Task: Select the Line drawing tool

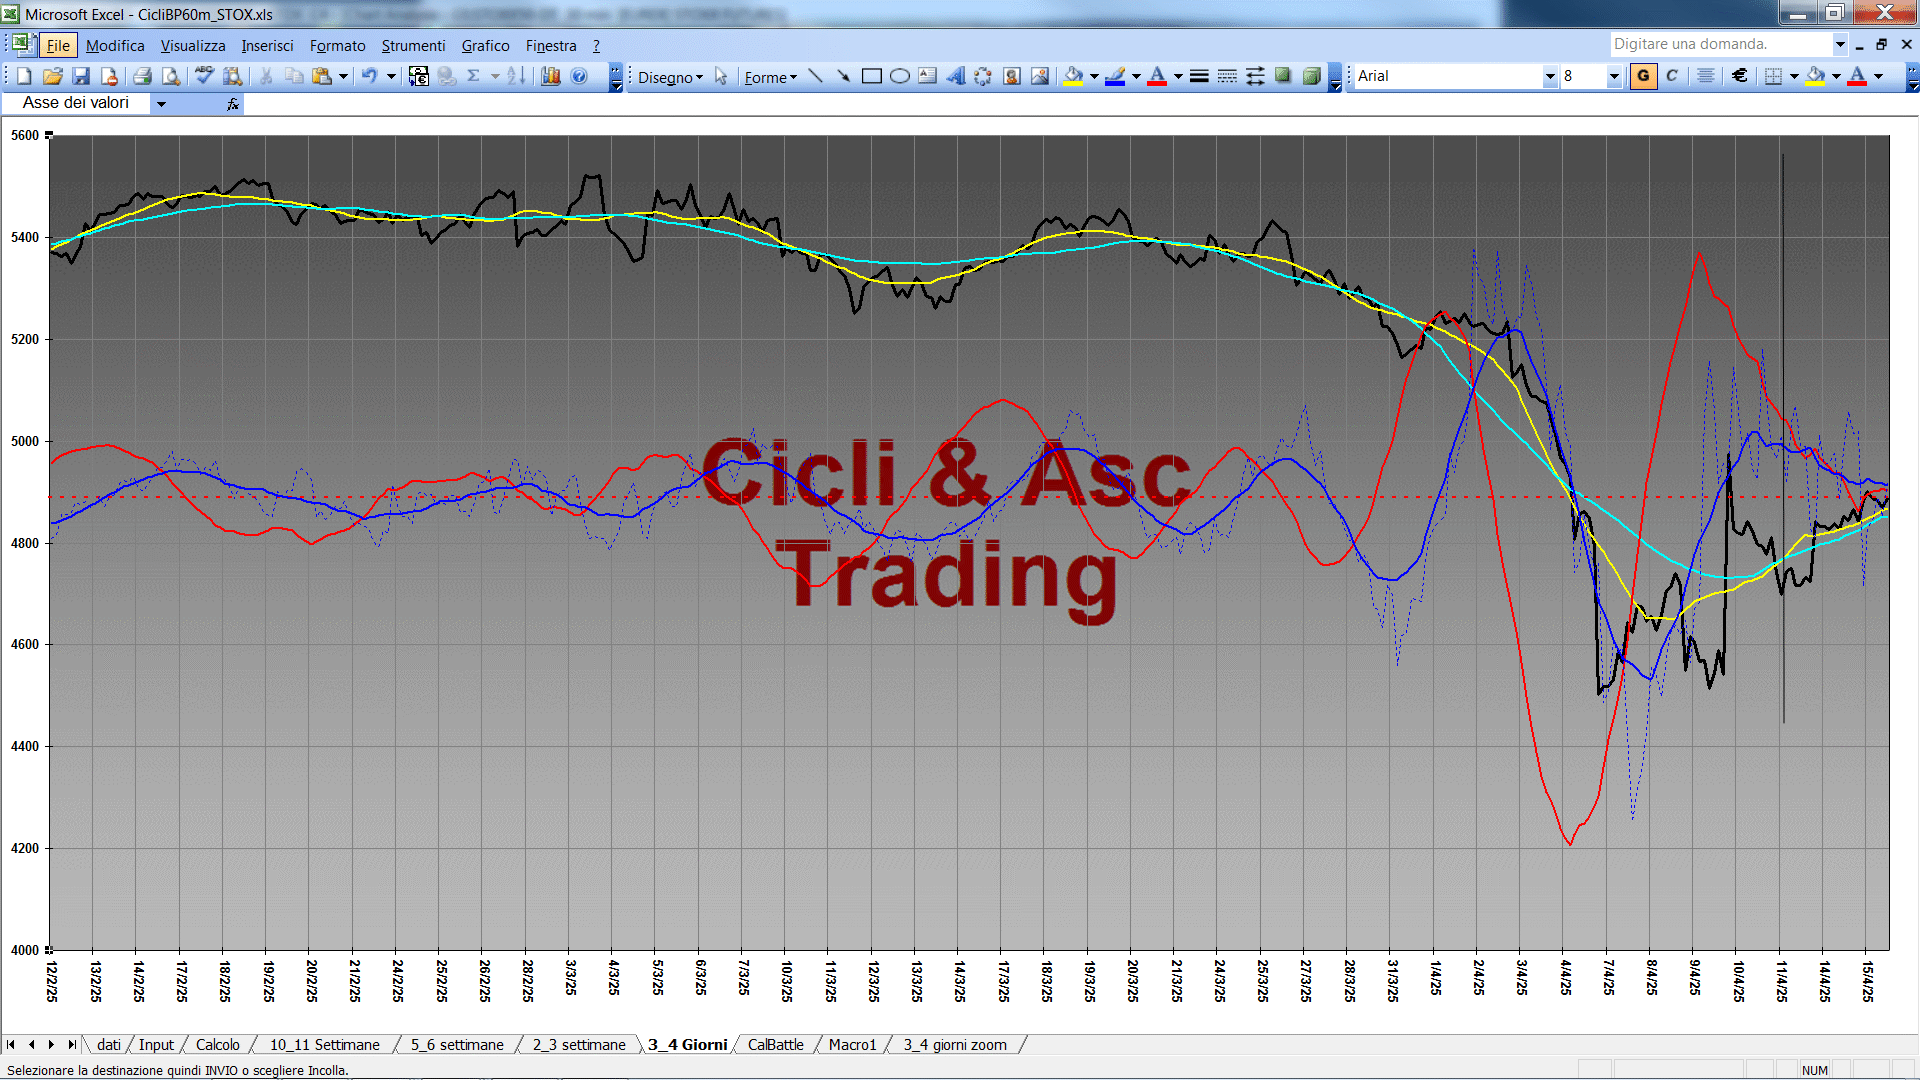Action: [815, 76]
